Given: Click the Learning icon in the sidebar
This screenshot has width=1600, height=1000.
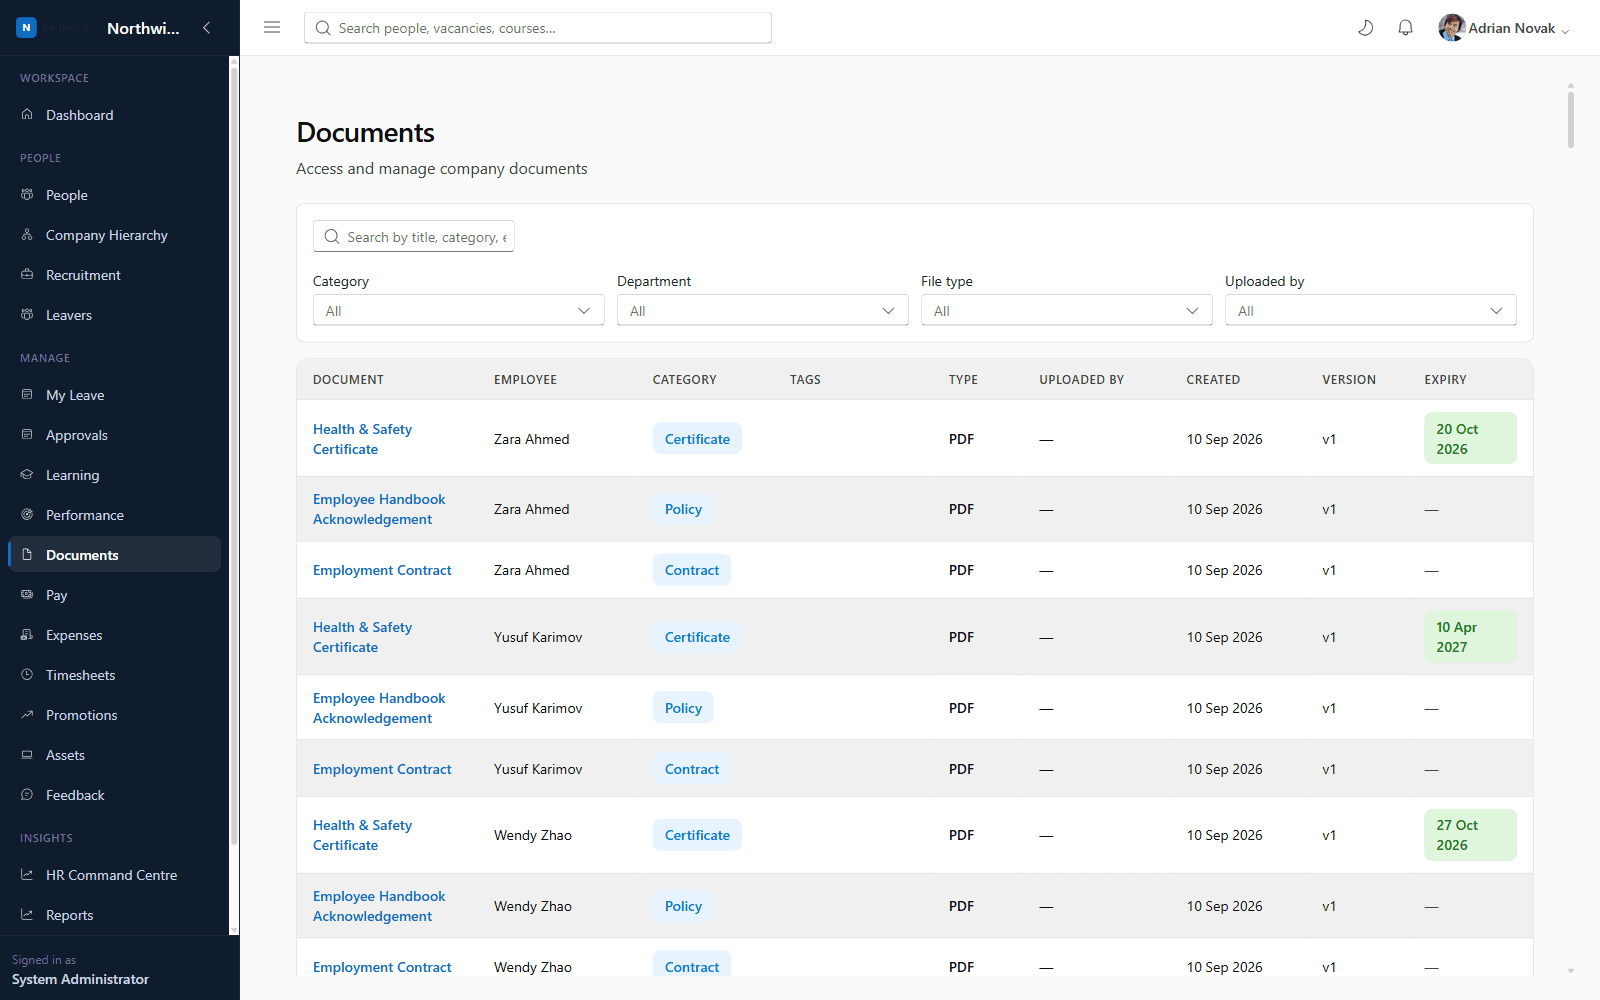Looking at the screenshot, I should [x=27, y=475].
